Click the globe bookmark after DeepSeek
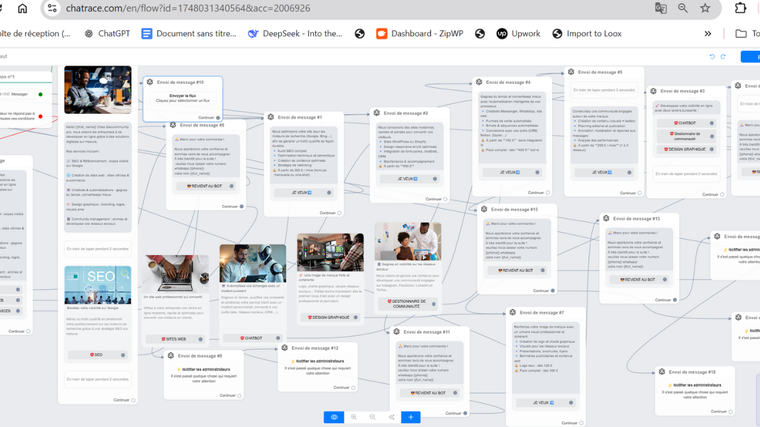 coord(360,33)
